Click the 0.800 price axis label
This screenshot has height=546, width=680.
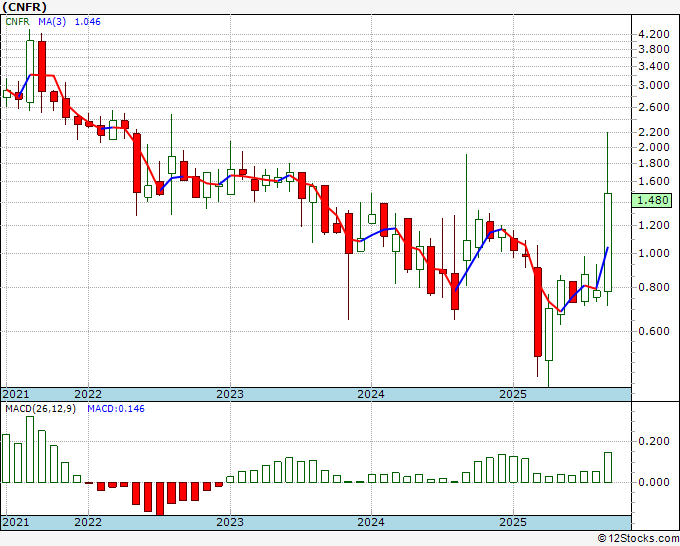654,288
